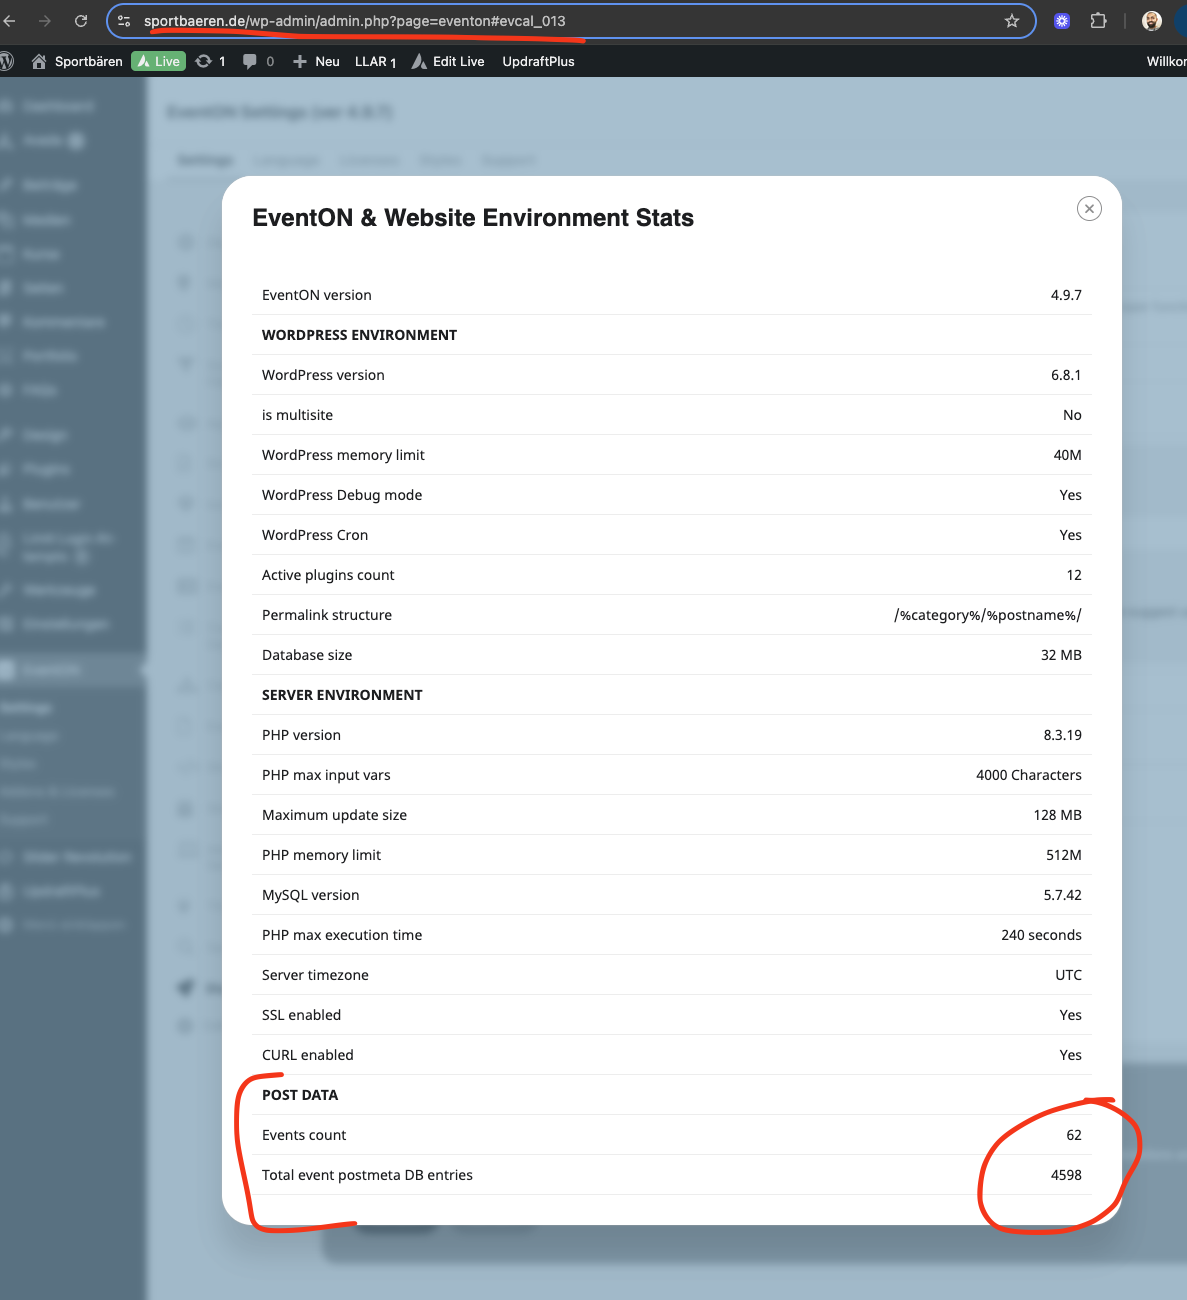This screenshot has height=1300, width=1187.
Task: Click Edit Live in admin bar
Action: [448, 61]
